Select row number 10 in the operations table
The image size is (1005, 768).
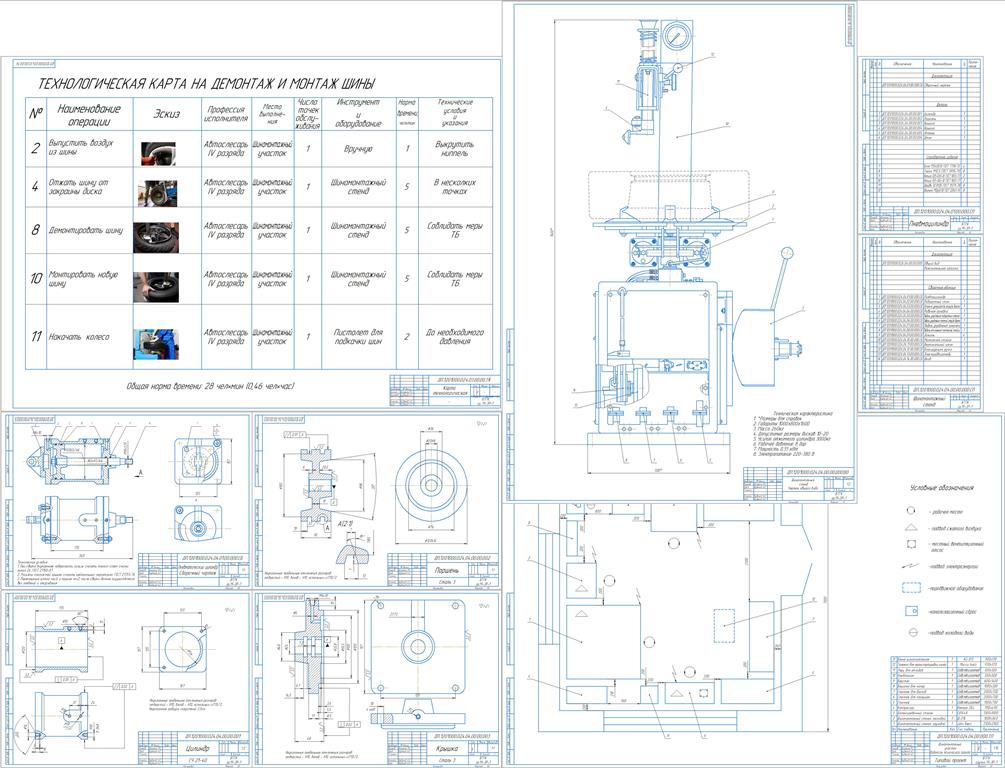tap(36, 278)
